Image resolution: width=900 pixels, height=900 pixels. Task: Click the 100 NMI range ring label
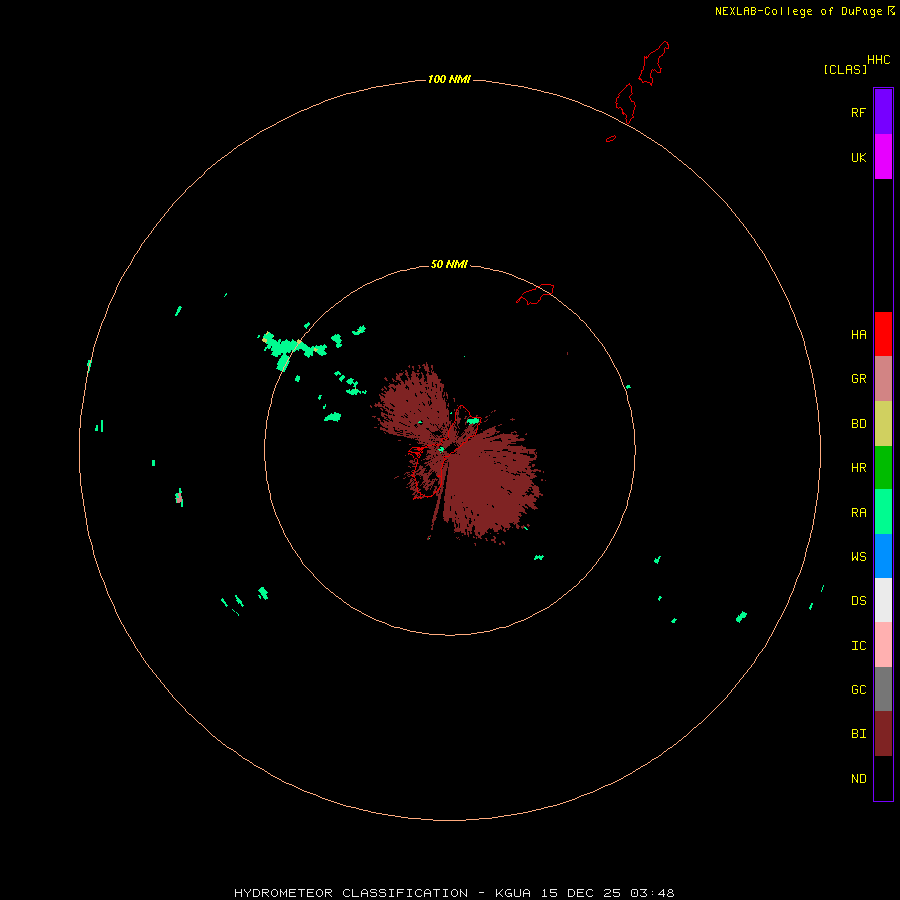(449, 79)
